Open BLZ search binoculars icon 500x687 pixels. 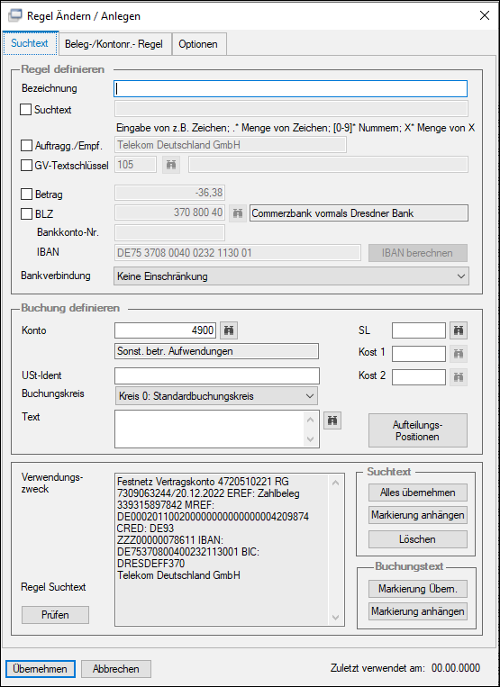238,213
